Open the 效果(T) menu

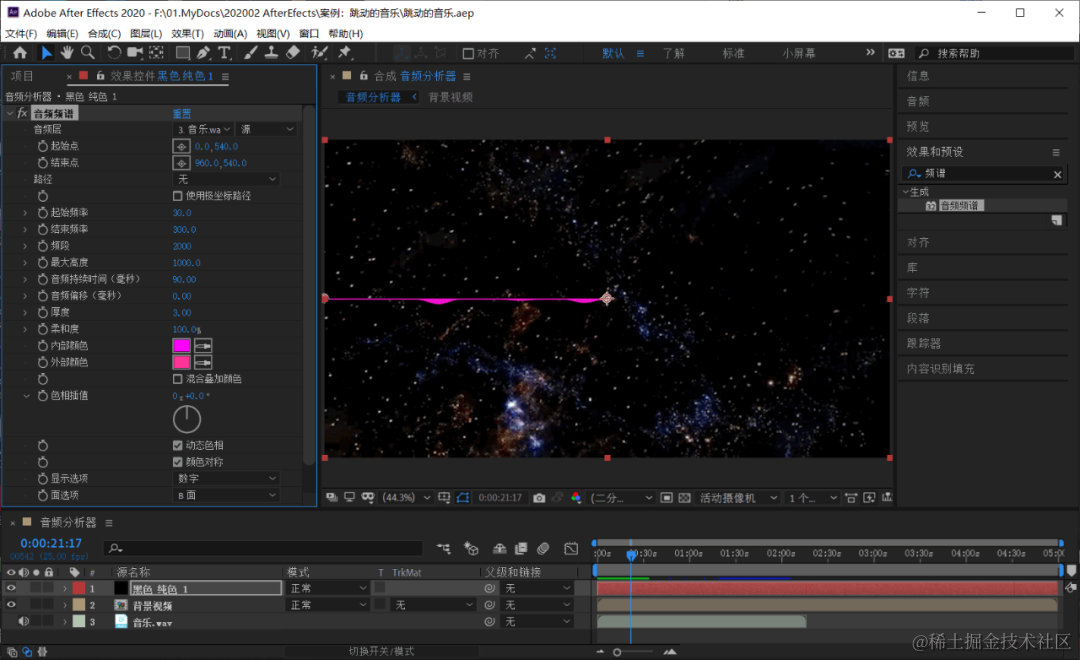tap(187, 33)
